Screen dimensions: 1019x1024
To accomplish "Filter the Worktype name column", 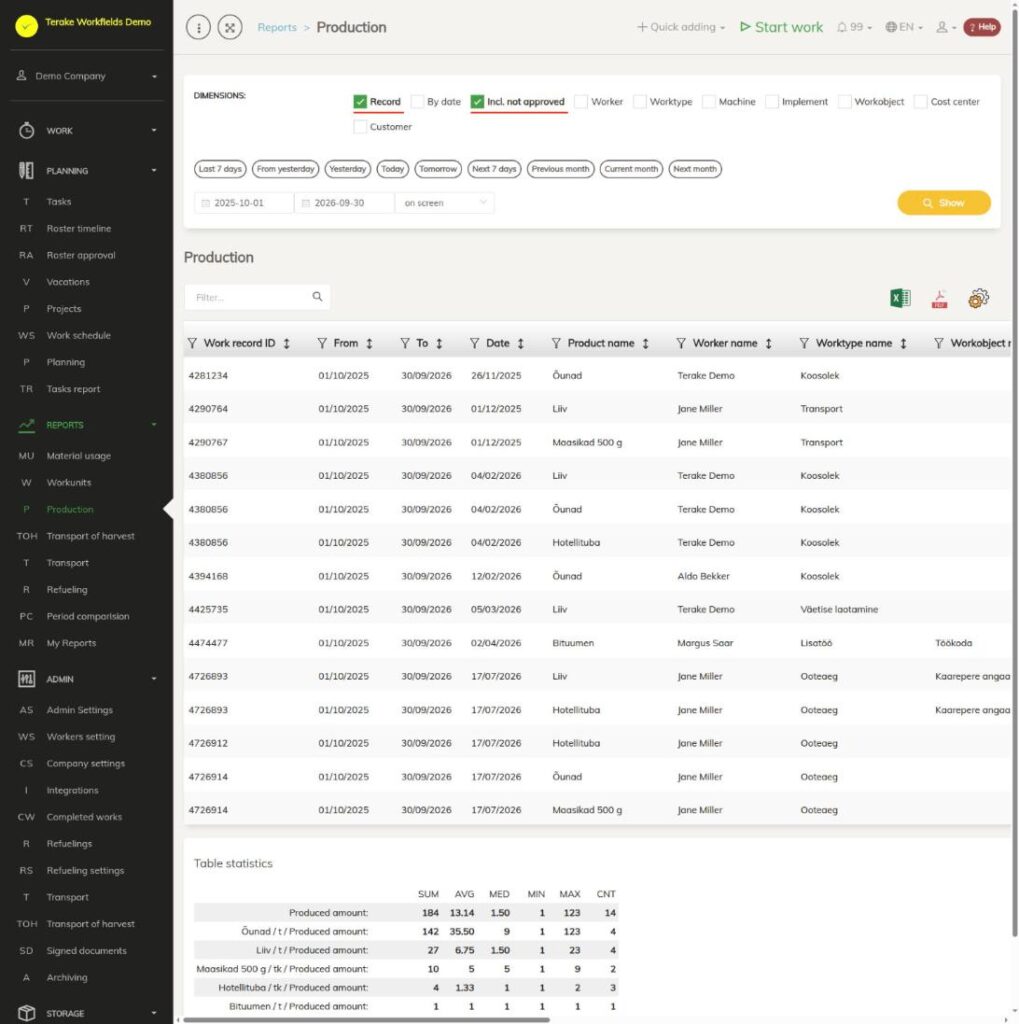I will [x=804, y=344].
